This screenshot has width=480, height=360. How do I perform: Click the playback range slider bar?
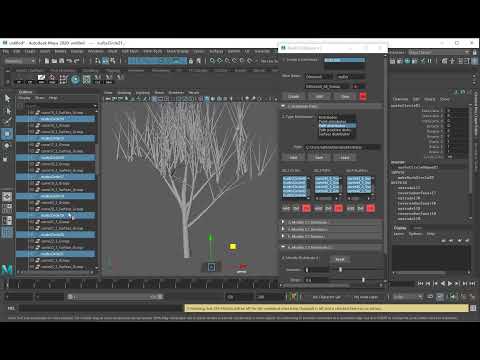point(115,297)
